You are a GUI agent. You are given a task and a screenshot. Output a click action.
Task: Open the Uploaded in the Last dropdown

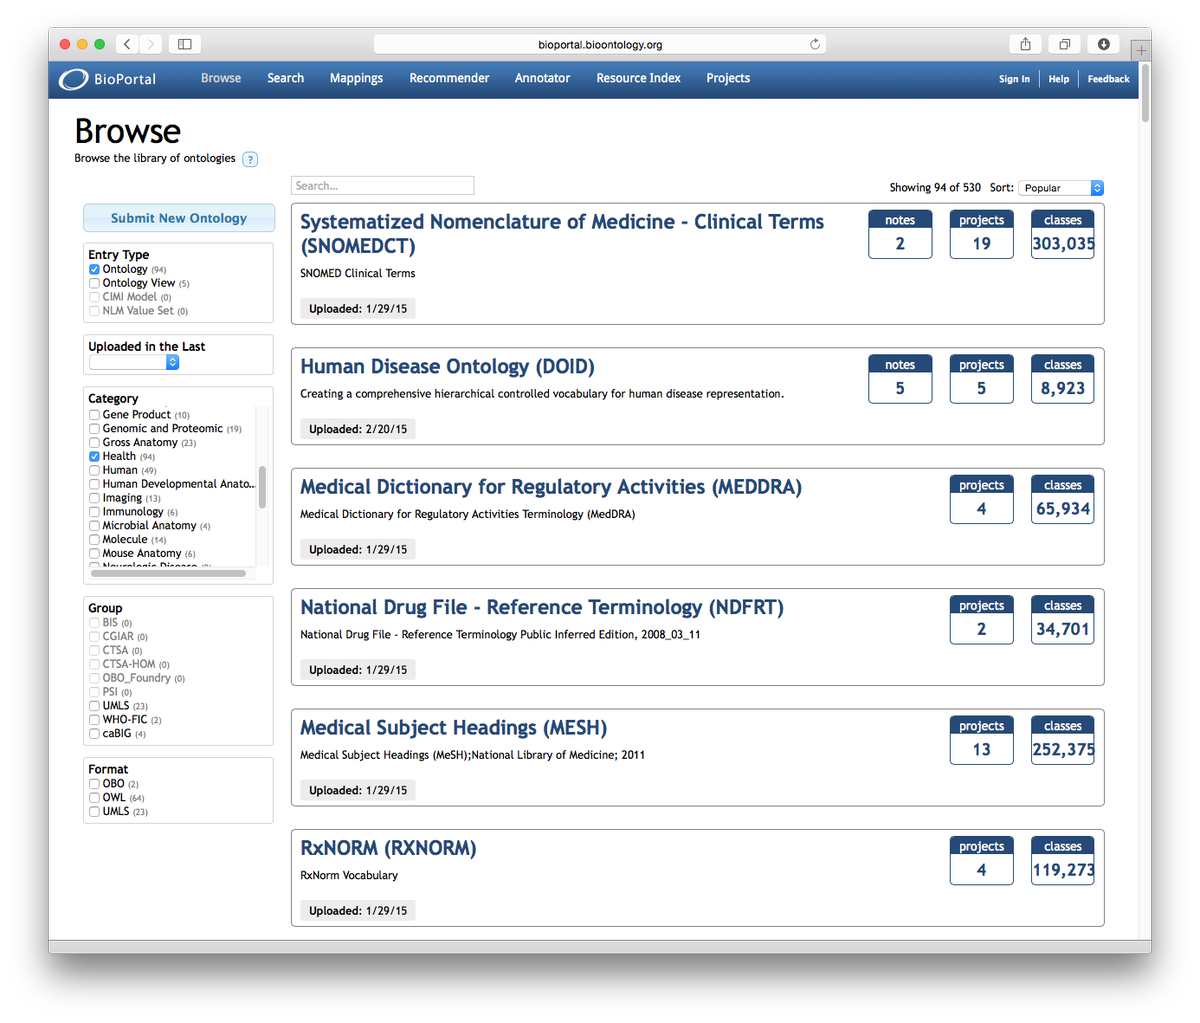(x=134, y=362)
